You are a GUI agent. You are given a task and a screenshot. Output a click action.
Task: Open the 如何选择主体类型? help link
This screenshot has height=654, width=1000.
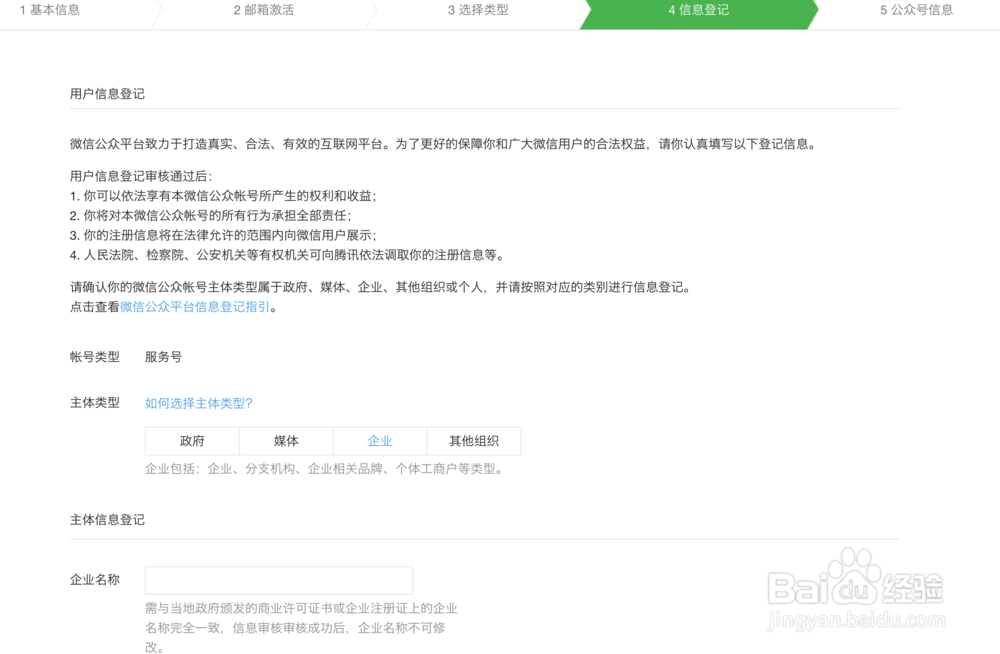click(x=199, y=403)
